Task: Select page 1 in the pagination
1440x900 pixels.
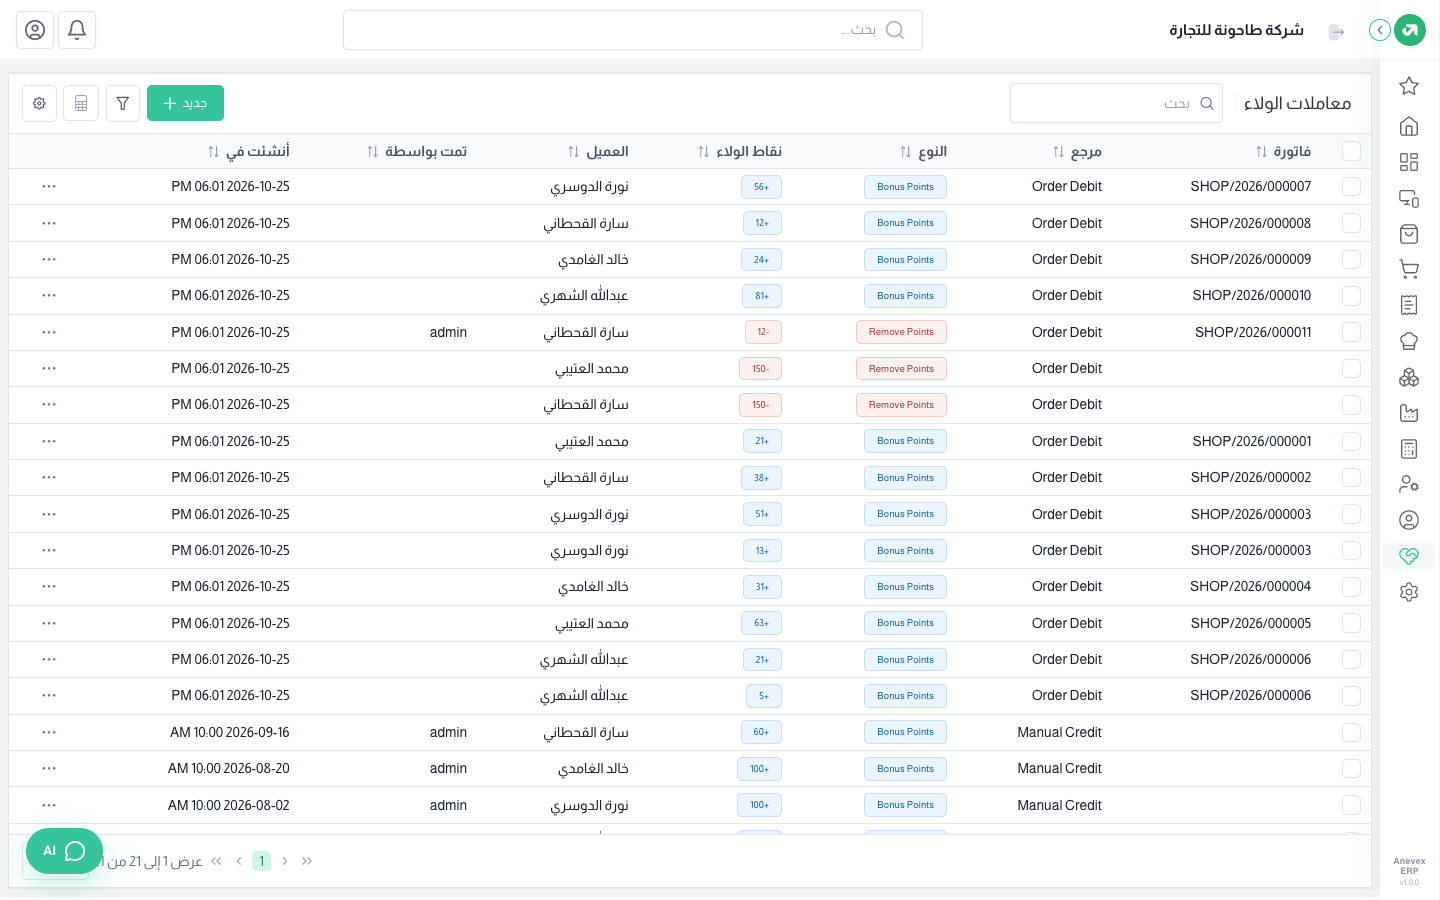Action: pos(261,861)
